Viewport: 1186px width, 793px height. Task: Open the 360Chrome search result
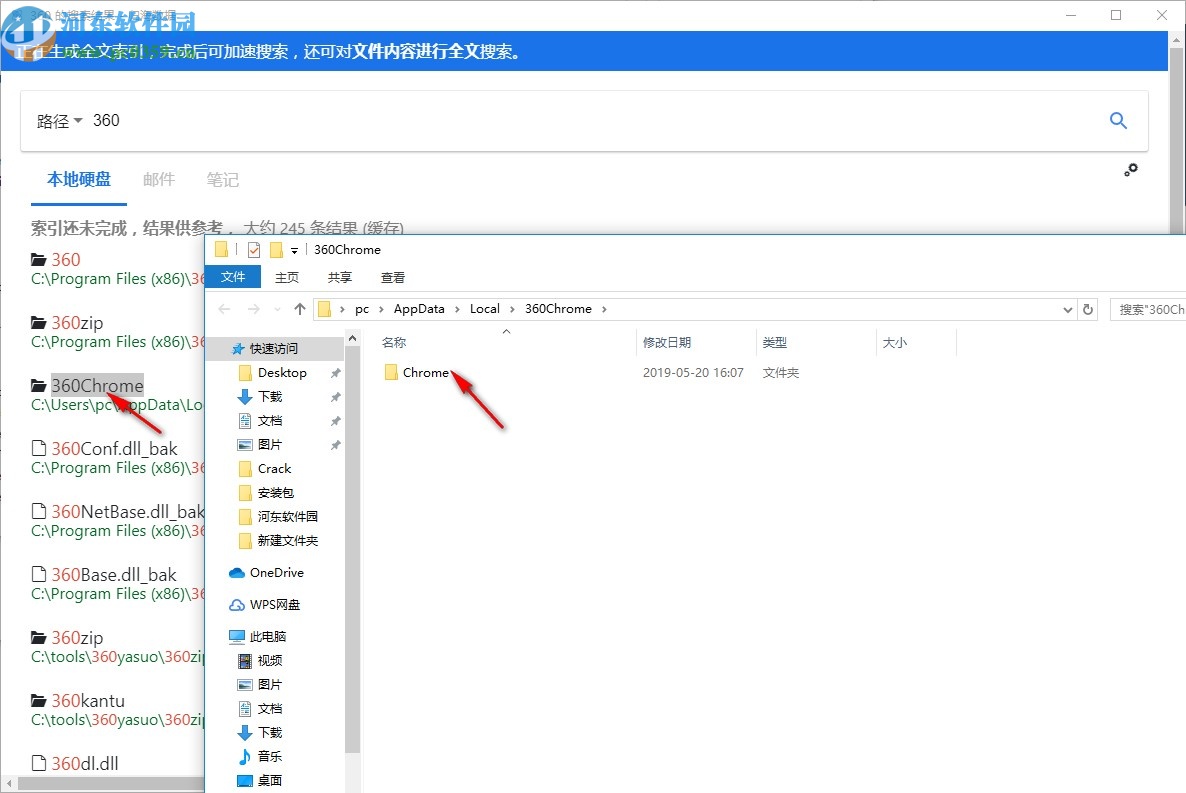tap(97, 385)
